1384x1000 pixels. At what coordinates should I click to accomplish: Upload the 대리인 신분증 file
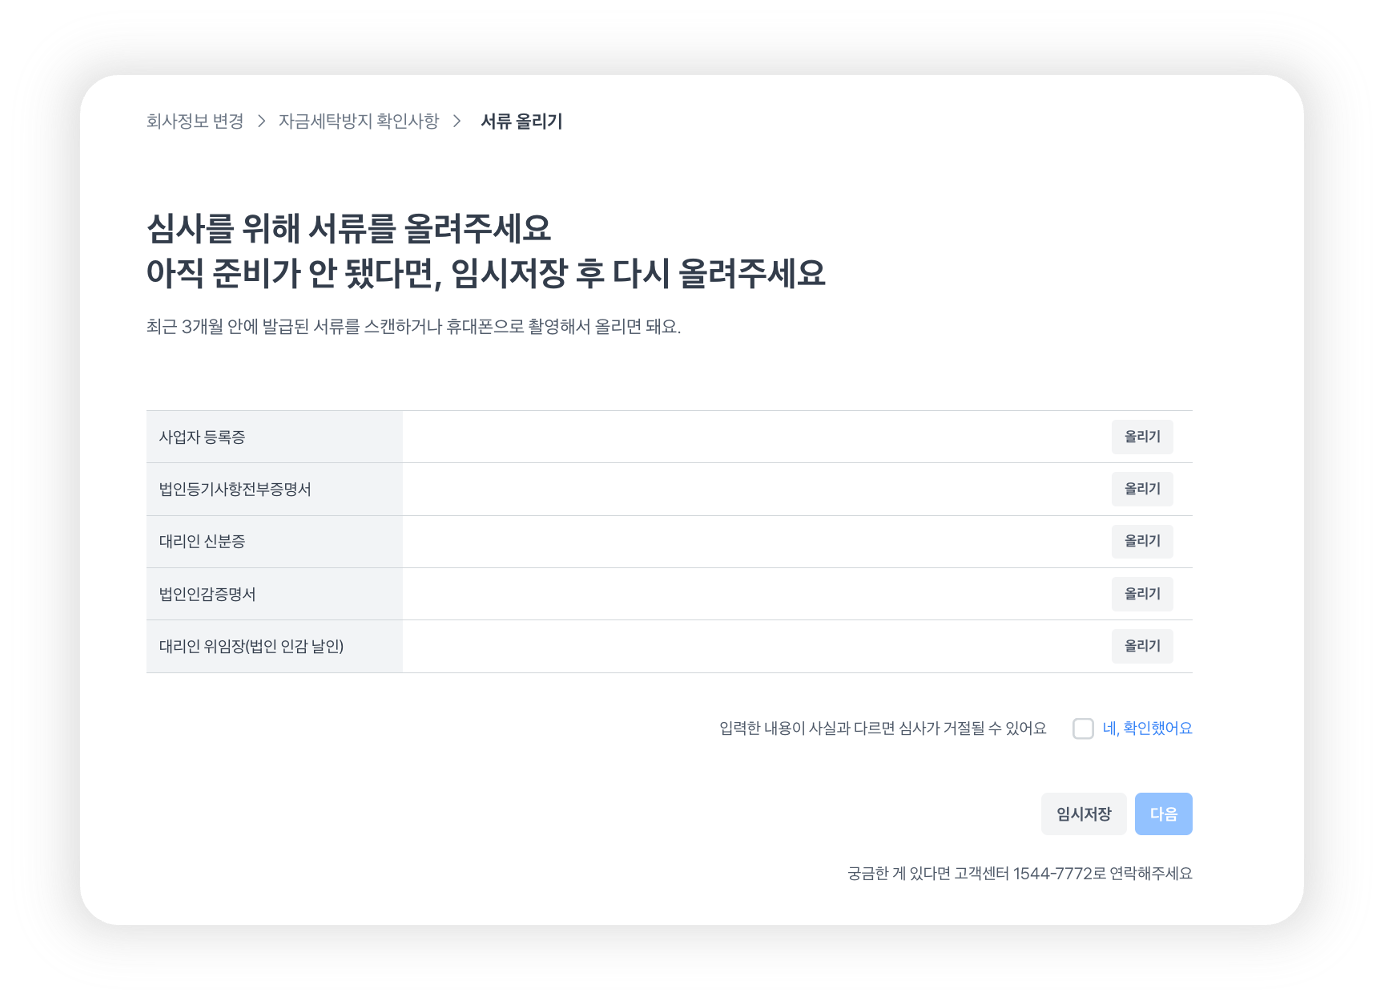pos(1141,541)
